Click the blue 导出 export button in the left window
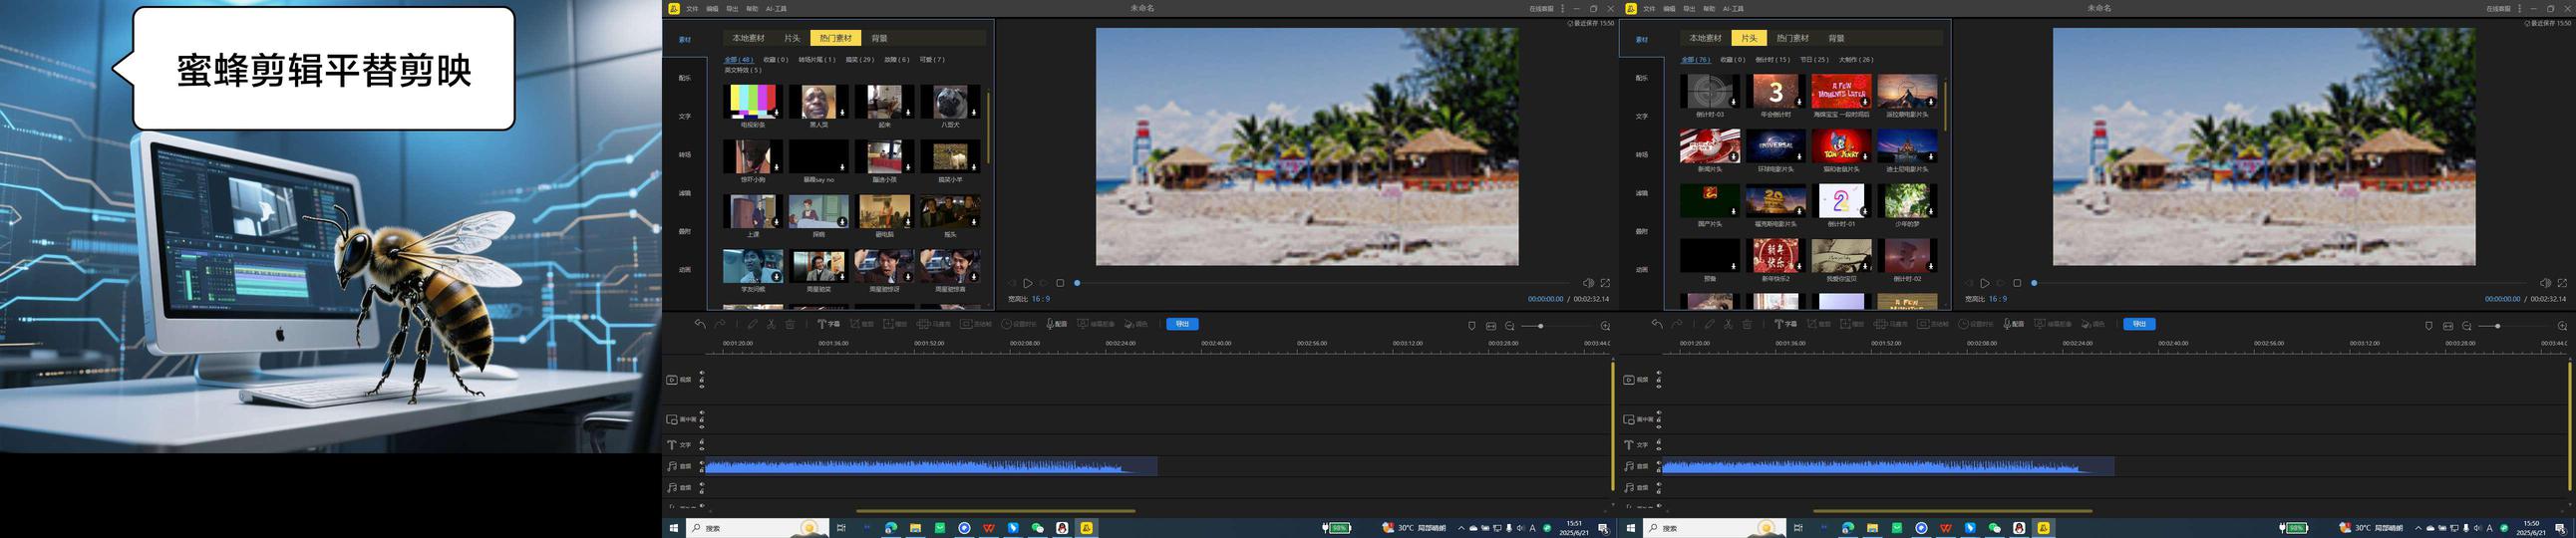The image size is (2576, 538). coord(1182,324)
